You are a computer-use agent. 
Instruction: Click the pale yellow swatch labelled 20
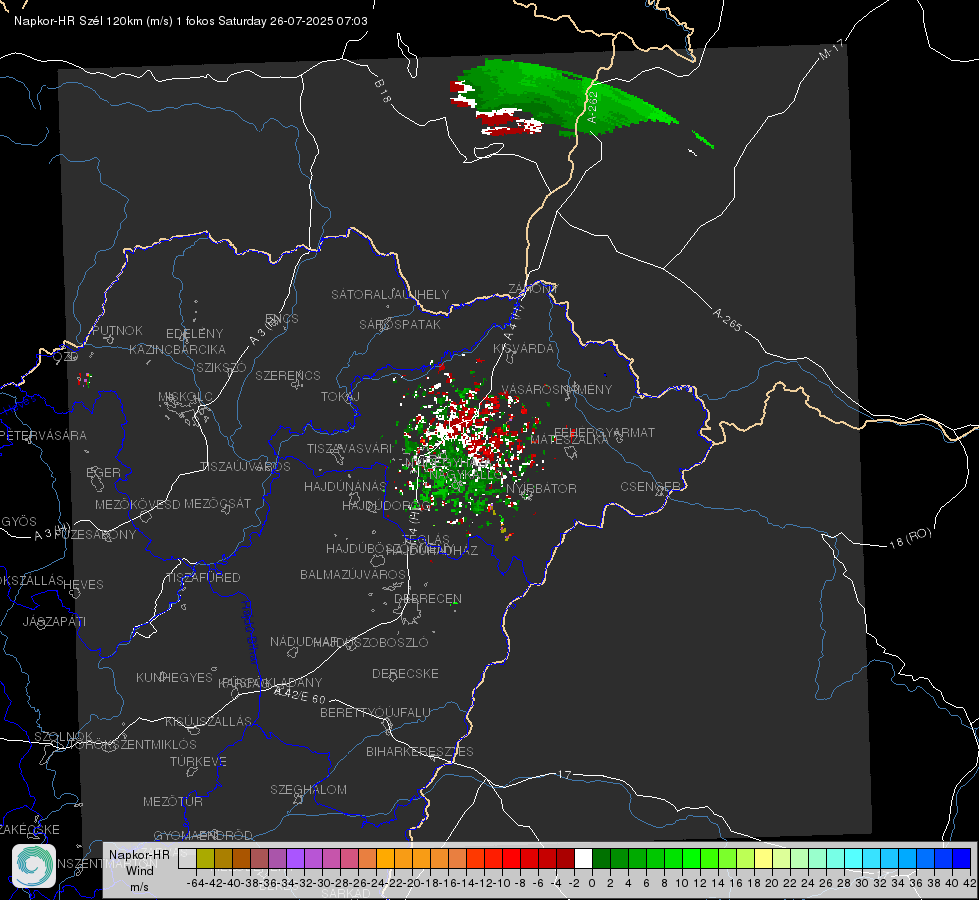point(764,859)
